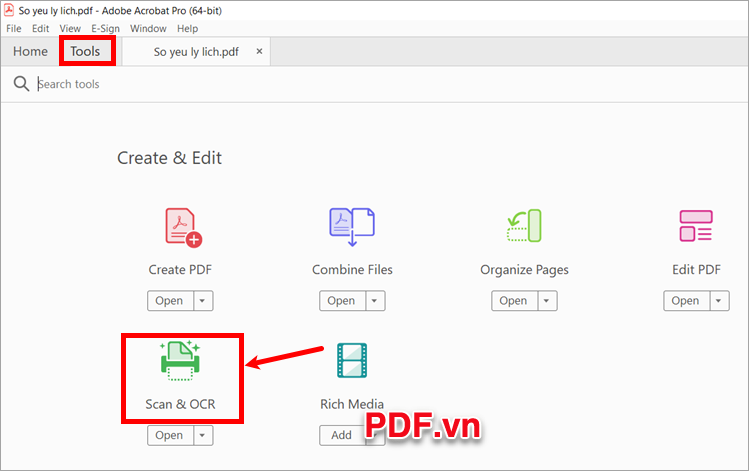Choose the Organize Pages tool icon

point(524,226)
